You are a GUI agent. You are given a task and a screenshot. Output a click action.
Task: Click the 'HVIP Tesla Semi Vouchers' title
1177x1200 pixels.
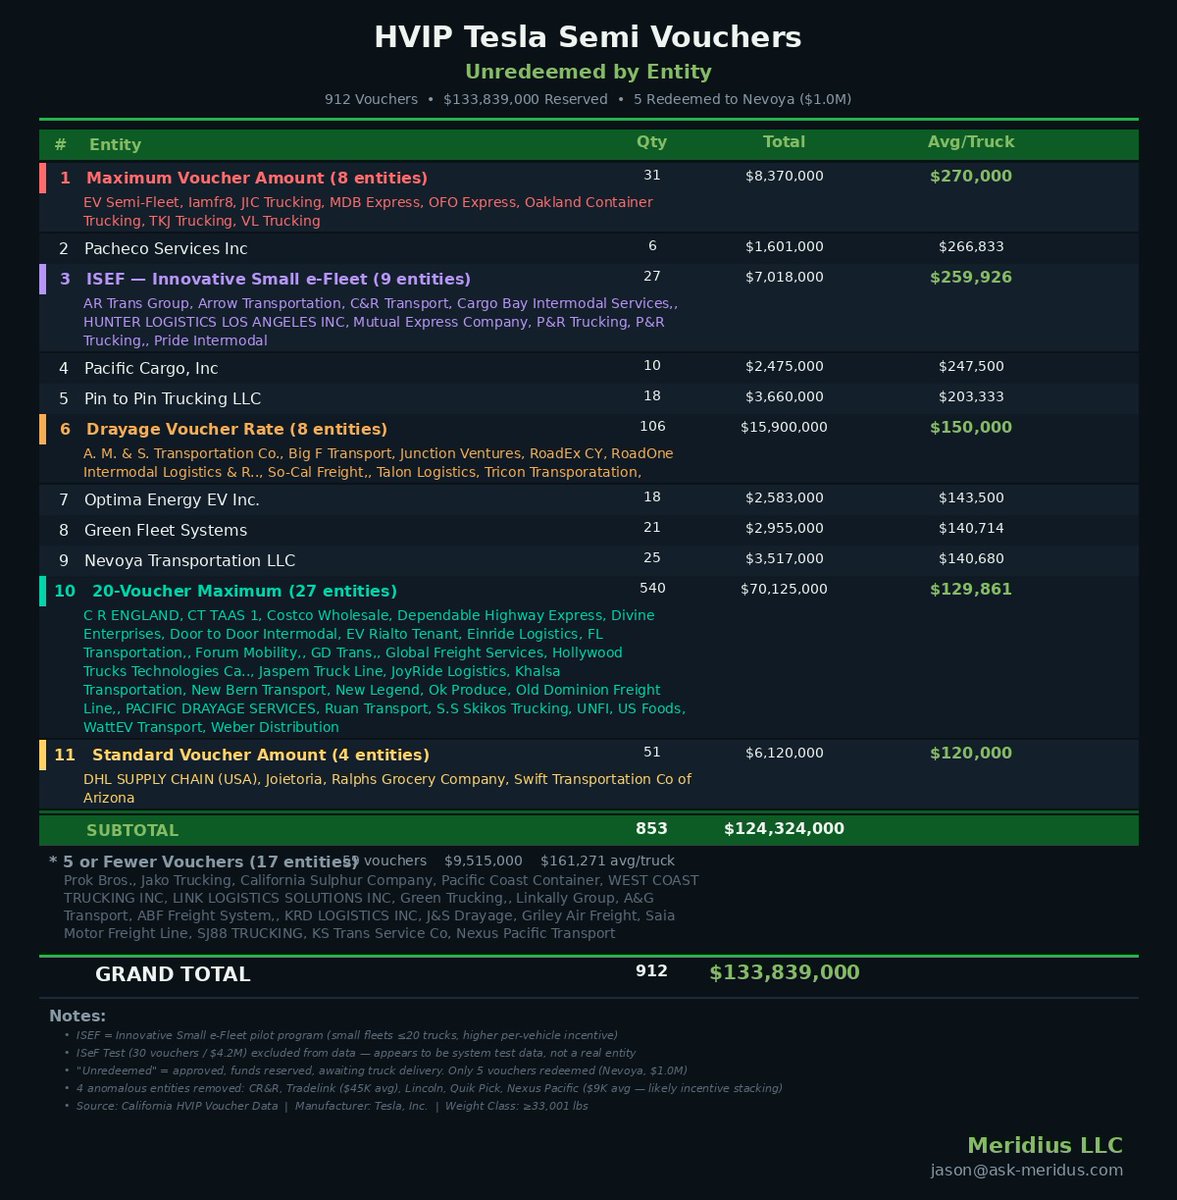[x=588, y=38]
